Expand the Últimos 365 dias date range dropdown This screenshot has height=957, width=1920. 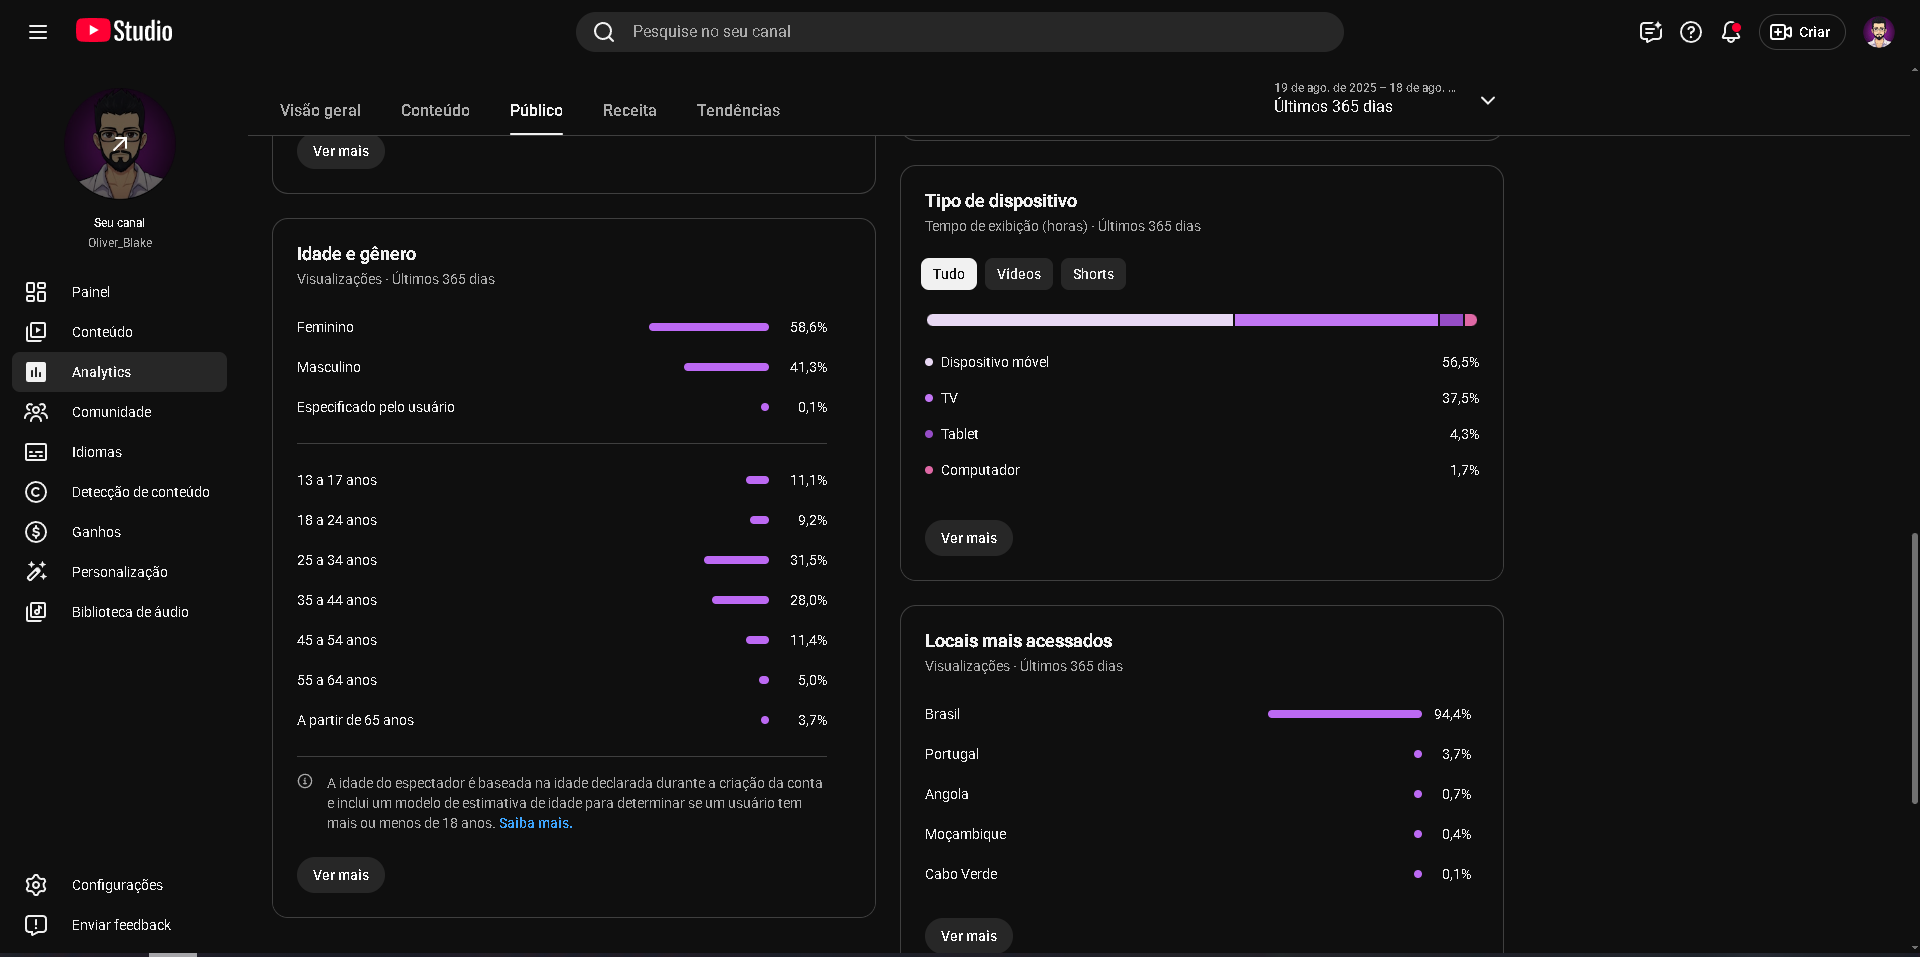(x=1384, y=99)
